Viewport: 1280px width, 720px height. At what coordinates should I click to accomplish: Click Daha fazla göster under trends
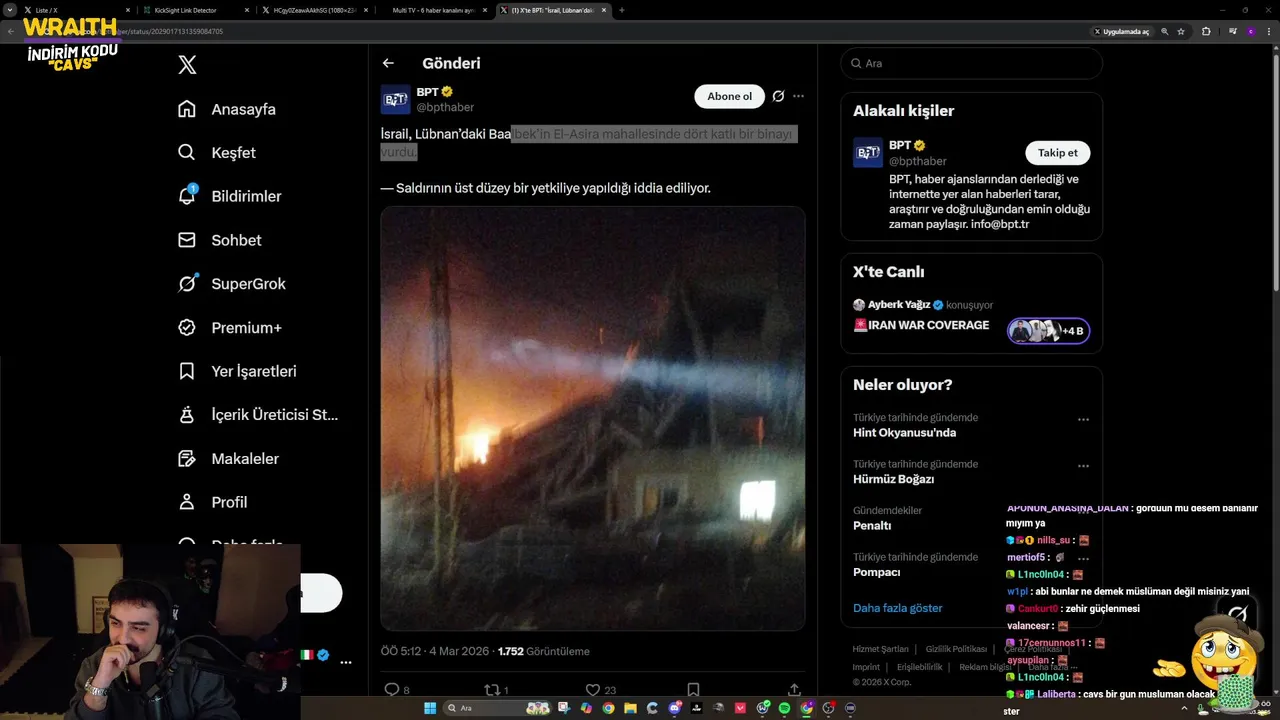[x=897, y=608]
